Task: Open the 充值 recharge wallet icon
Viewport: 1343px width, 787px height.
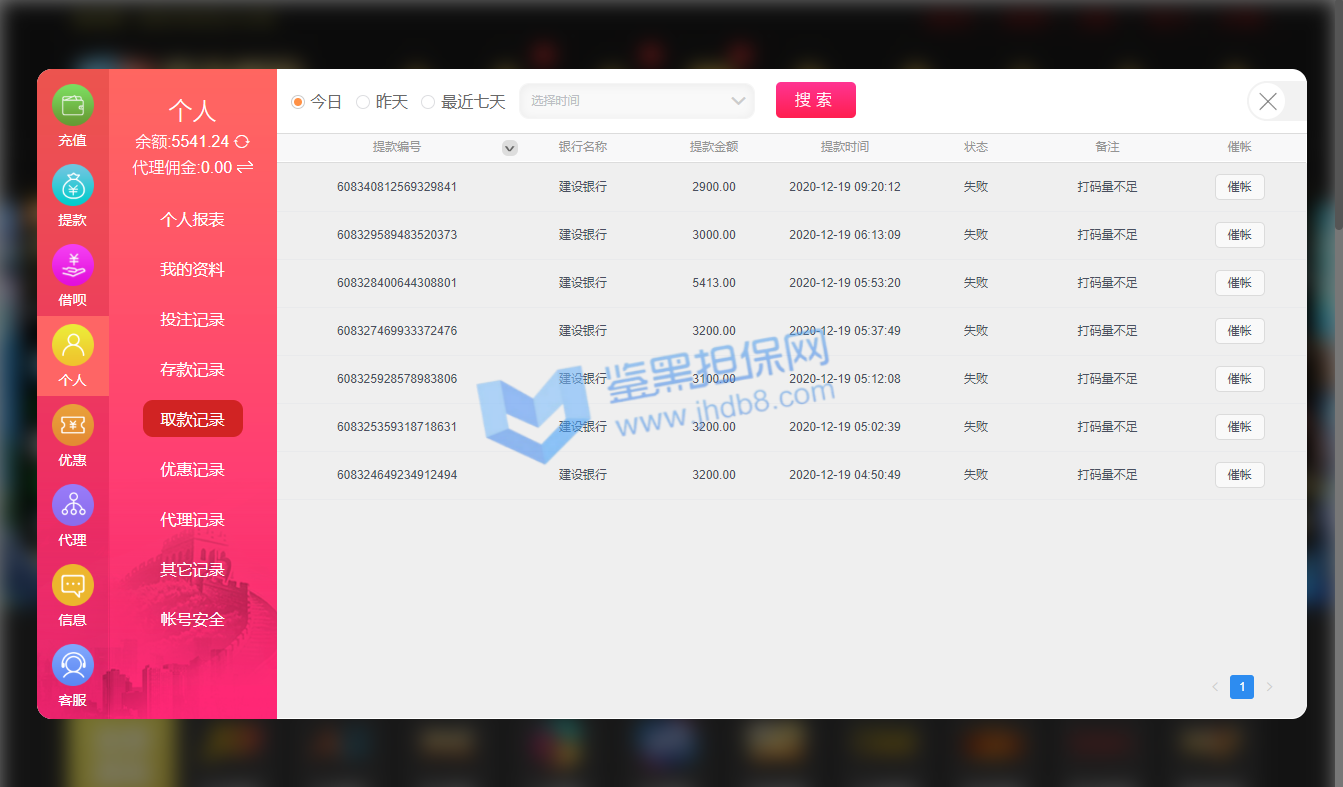Action: pos(73,105)
